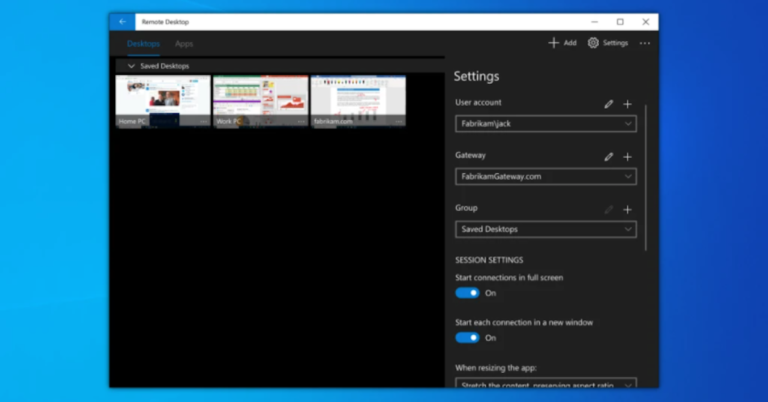Open the Work PC desktop thumbnail
The width and height of the screenshot is (768, 402).
pos(260,100)
